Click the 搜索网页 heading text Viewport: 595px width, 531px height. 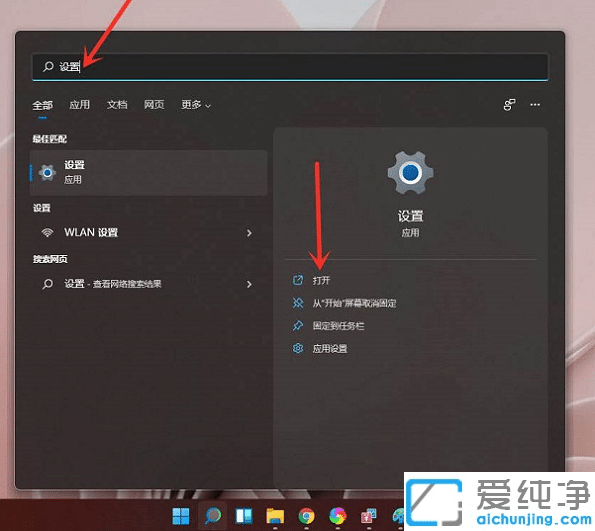pyautogui.click(x=50, y=259)
